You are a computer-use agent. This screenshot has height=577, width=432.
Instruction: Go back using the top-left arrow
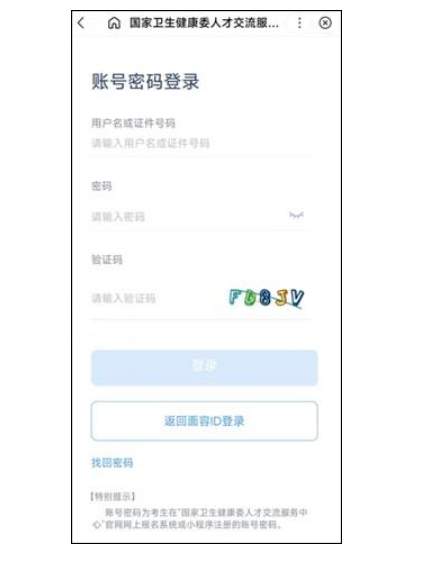pyautogui.click(x=81, y=23)
